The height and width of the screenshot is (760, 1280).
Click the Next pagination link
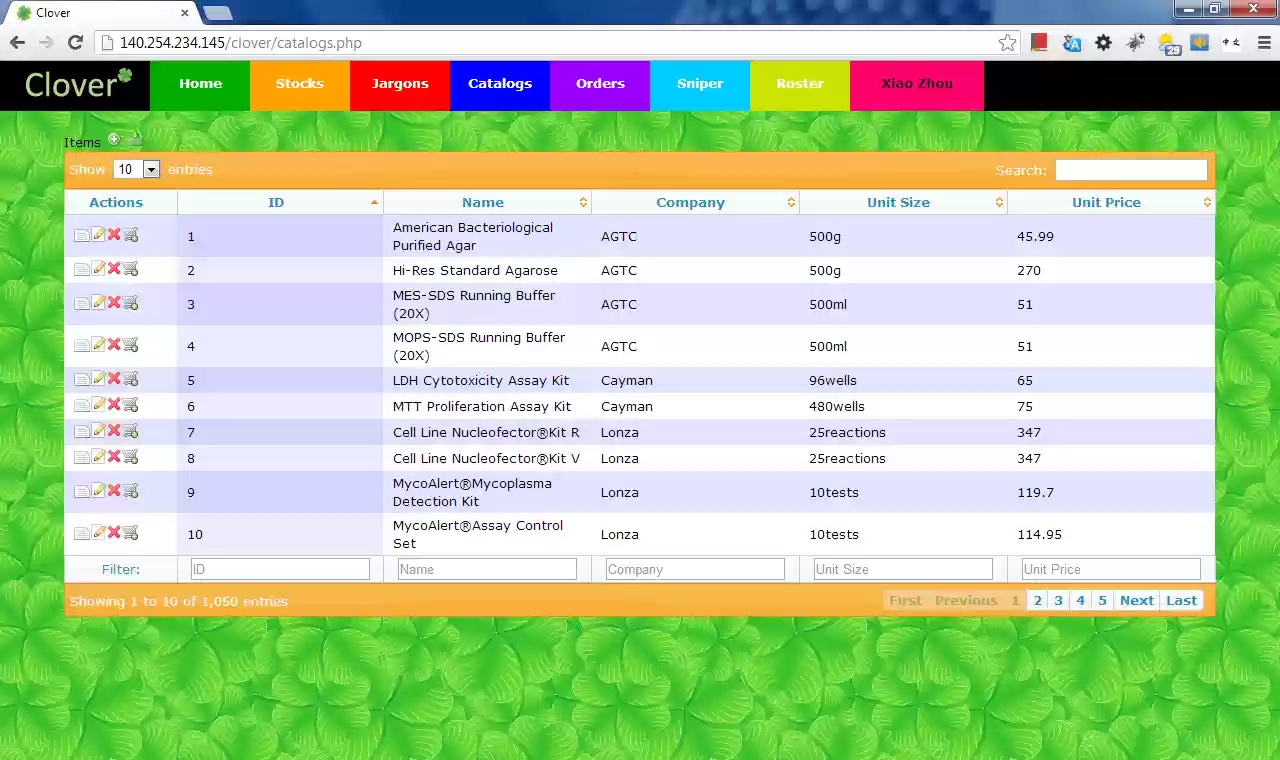pyautogui.click(x=1136, y=600)
